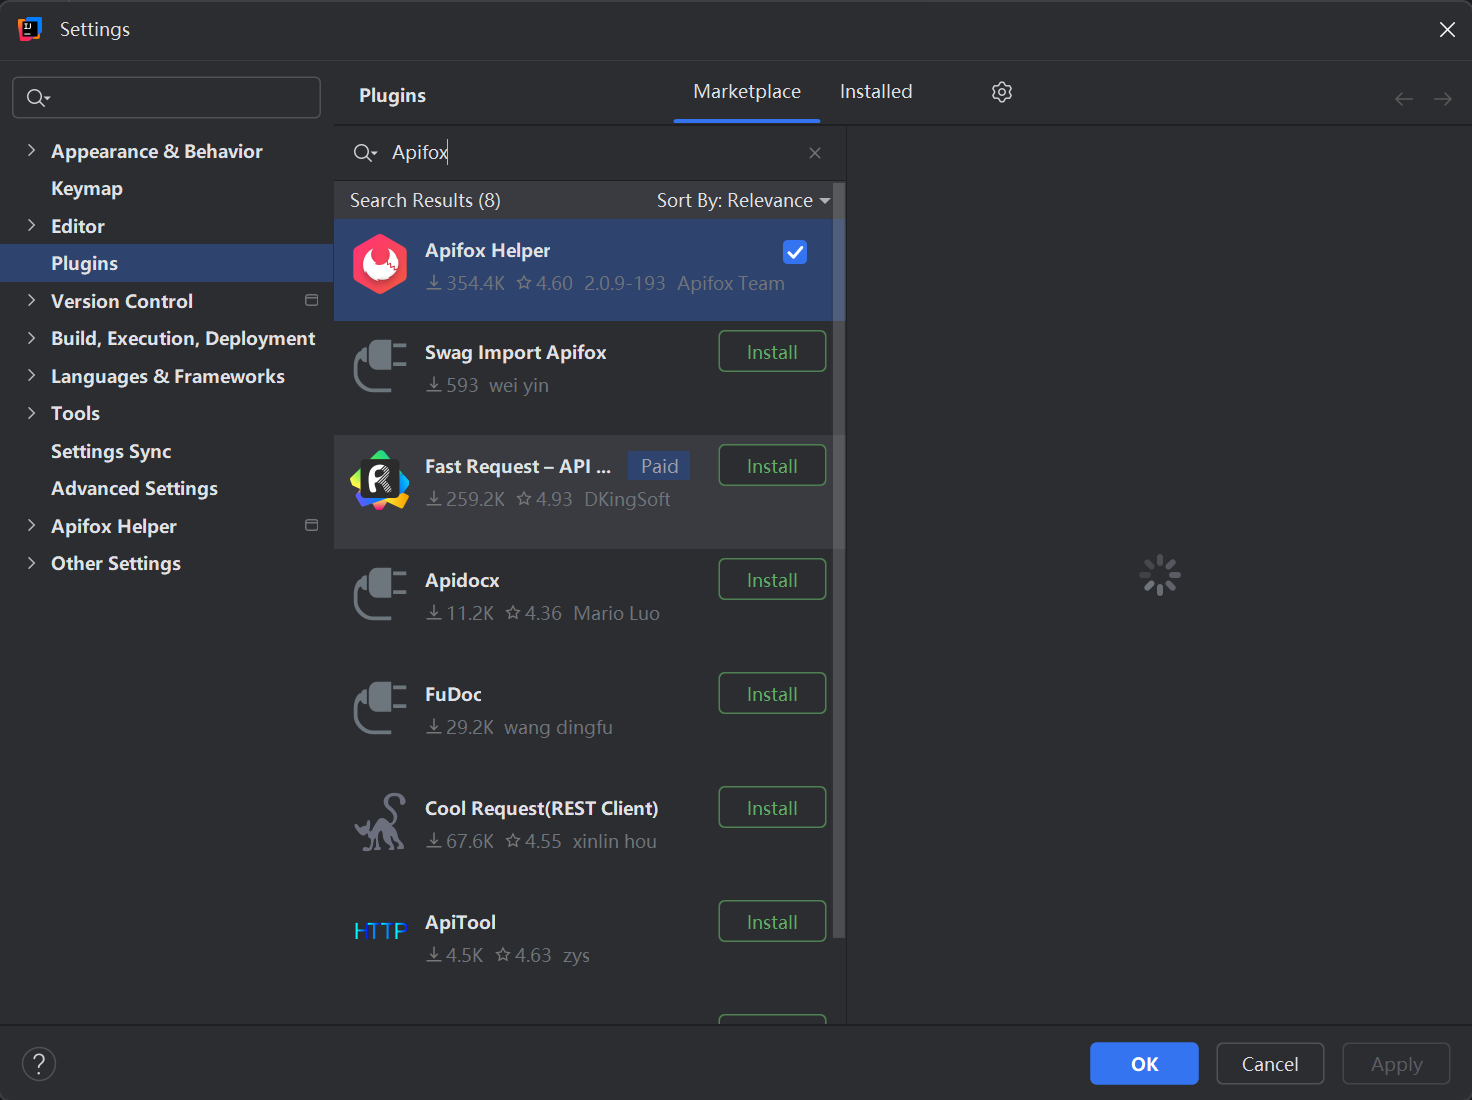The image size is (1472, 1100).
Task: Click the Version Control project-level icon
Action: point(312,301)
